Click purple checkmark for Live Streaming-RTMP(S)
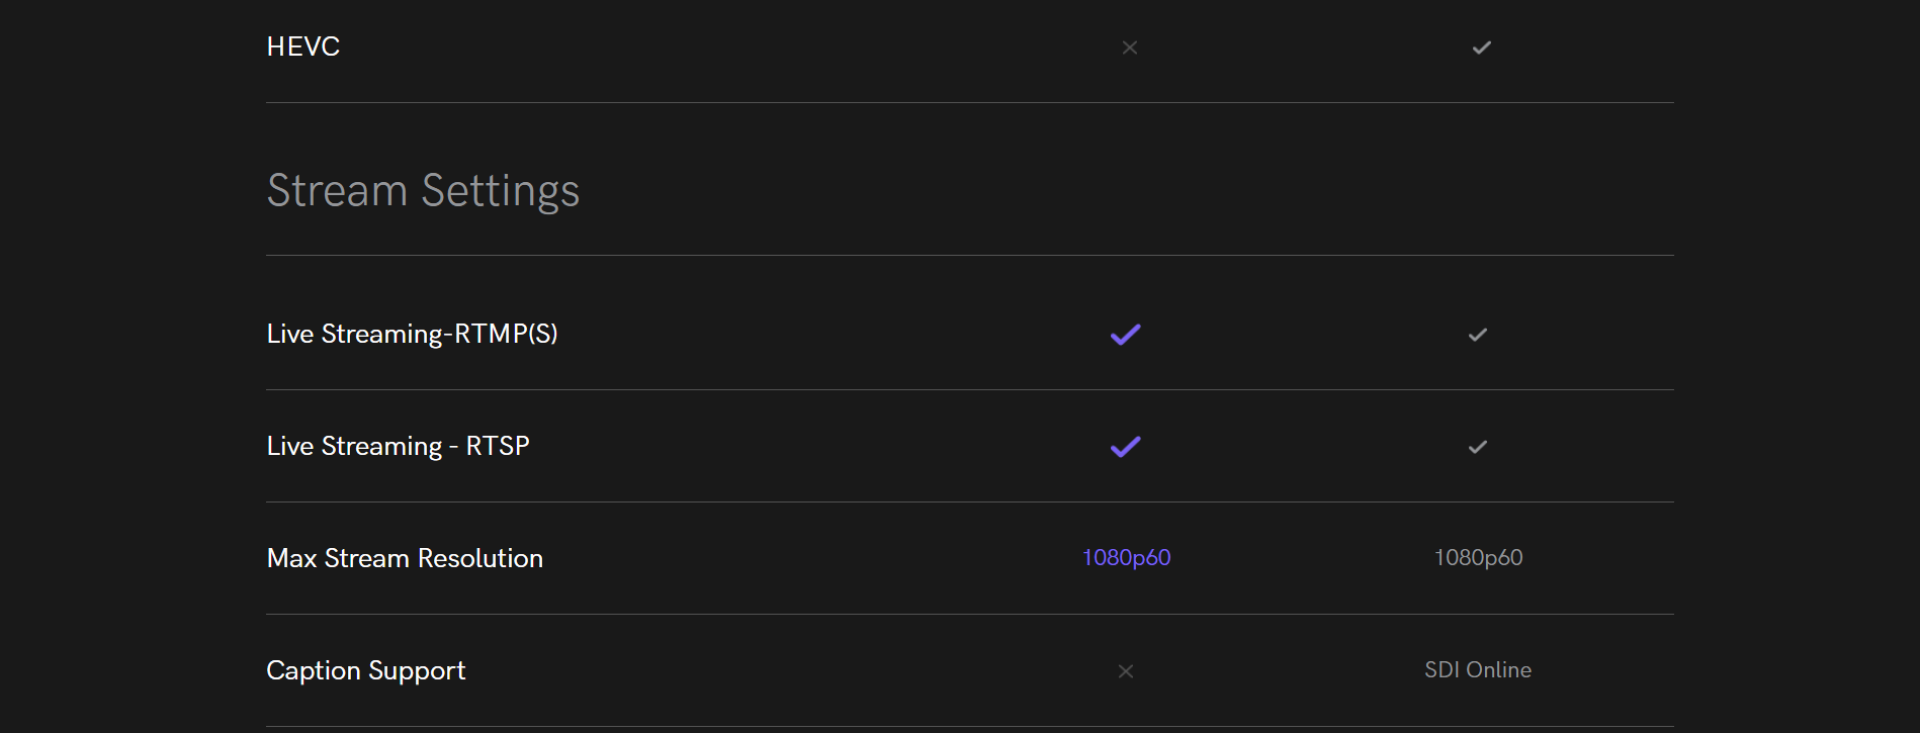Image resolution: width=1920 pixels, height=733 pixels. coord(1125,334)
